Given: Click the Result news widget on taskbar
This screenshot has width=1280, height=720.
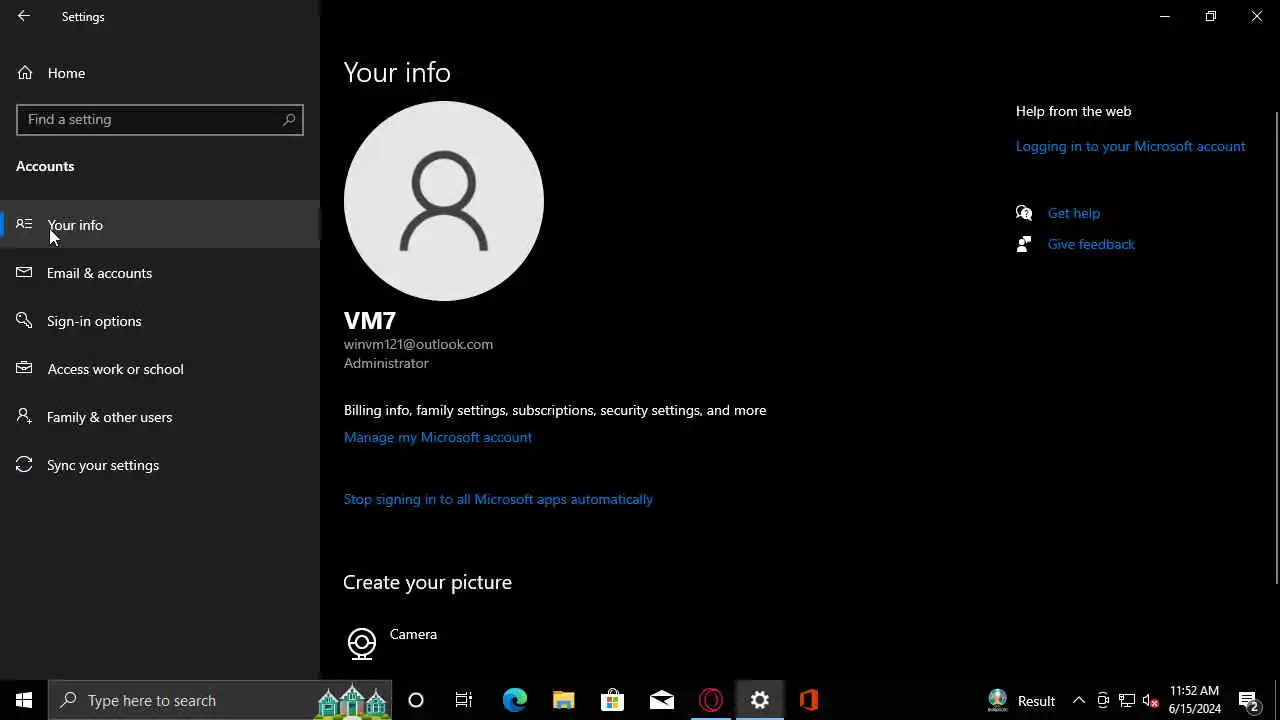Looking at the screenshot, I should click(x=1021, y=700).
